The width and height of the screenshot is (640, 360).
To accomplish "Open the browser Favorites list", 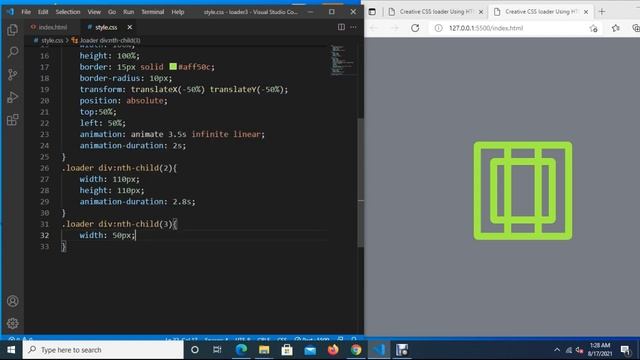I will [x=616, y=28].
